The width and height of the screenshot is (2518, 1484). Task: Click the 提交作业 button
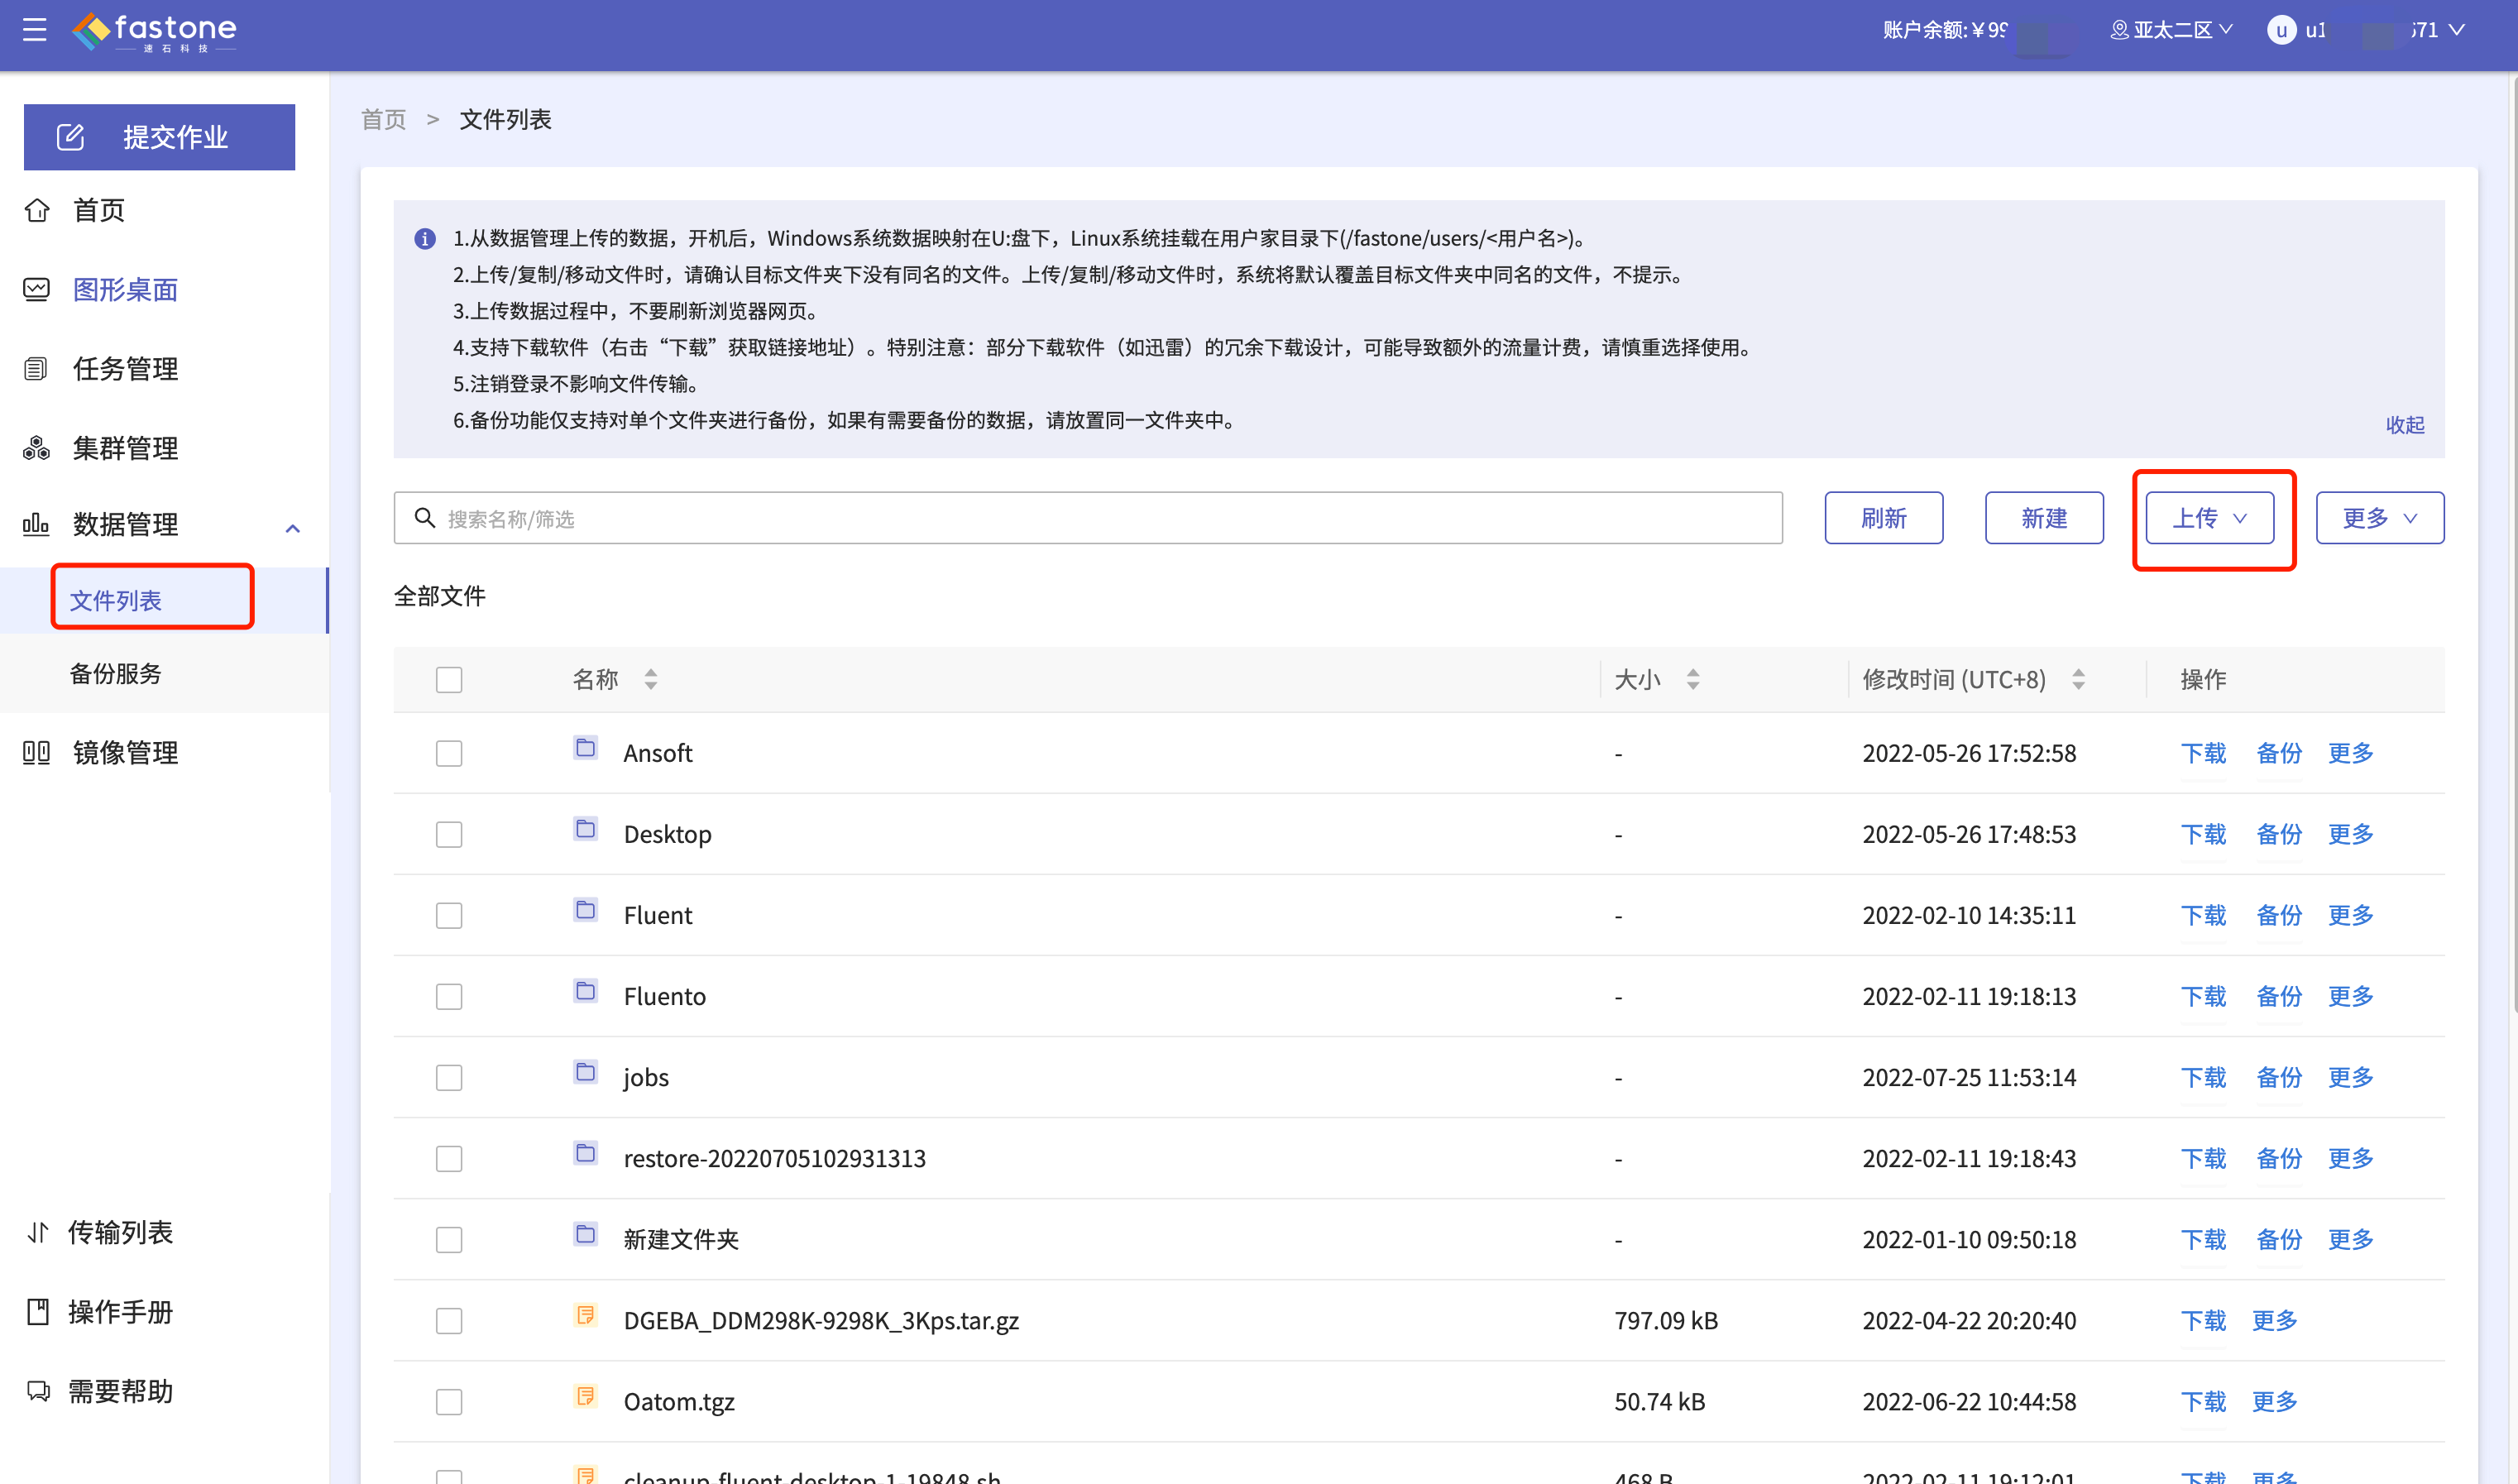(159, 137)
